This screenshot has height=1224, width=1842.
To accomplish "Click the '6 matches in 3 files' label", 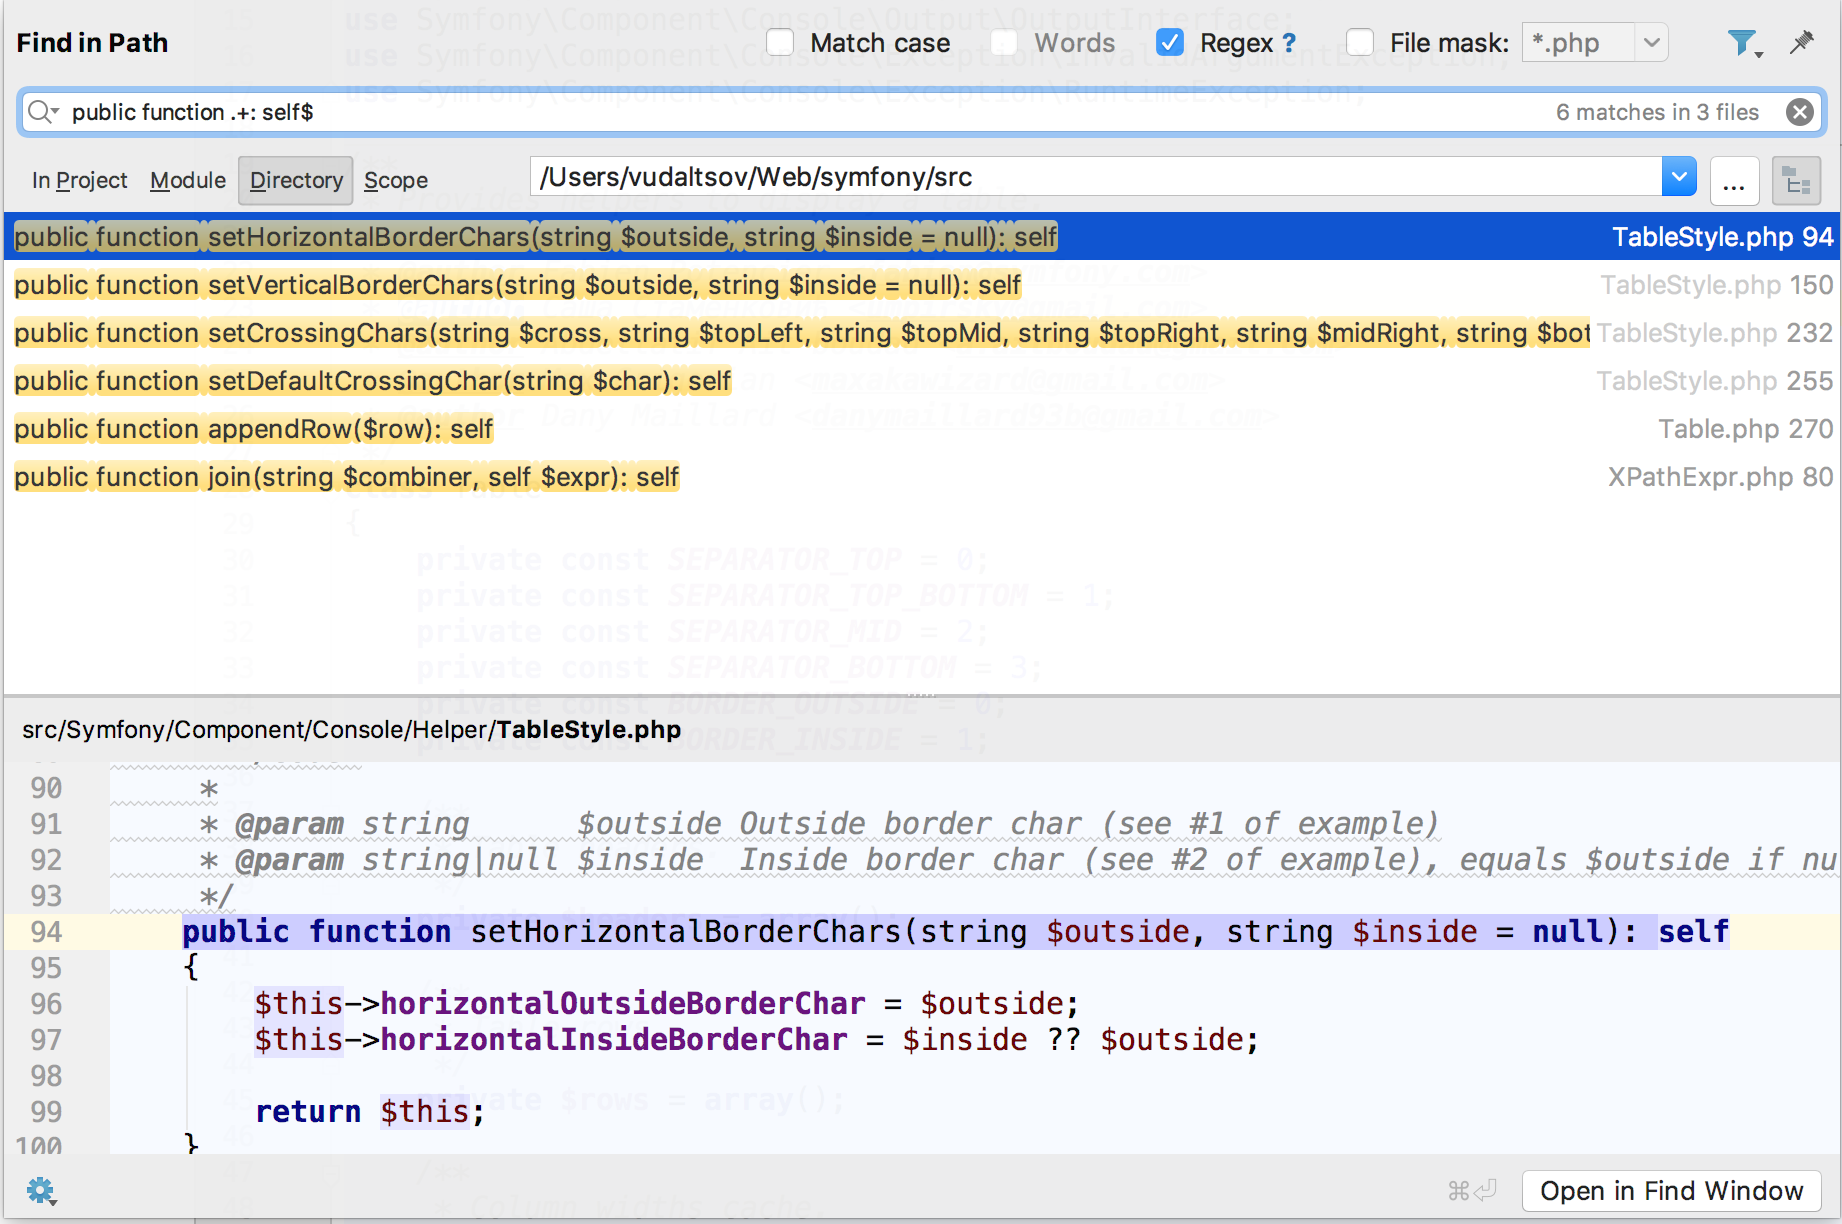I will [1657, 112].
